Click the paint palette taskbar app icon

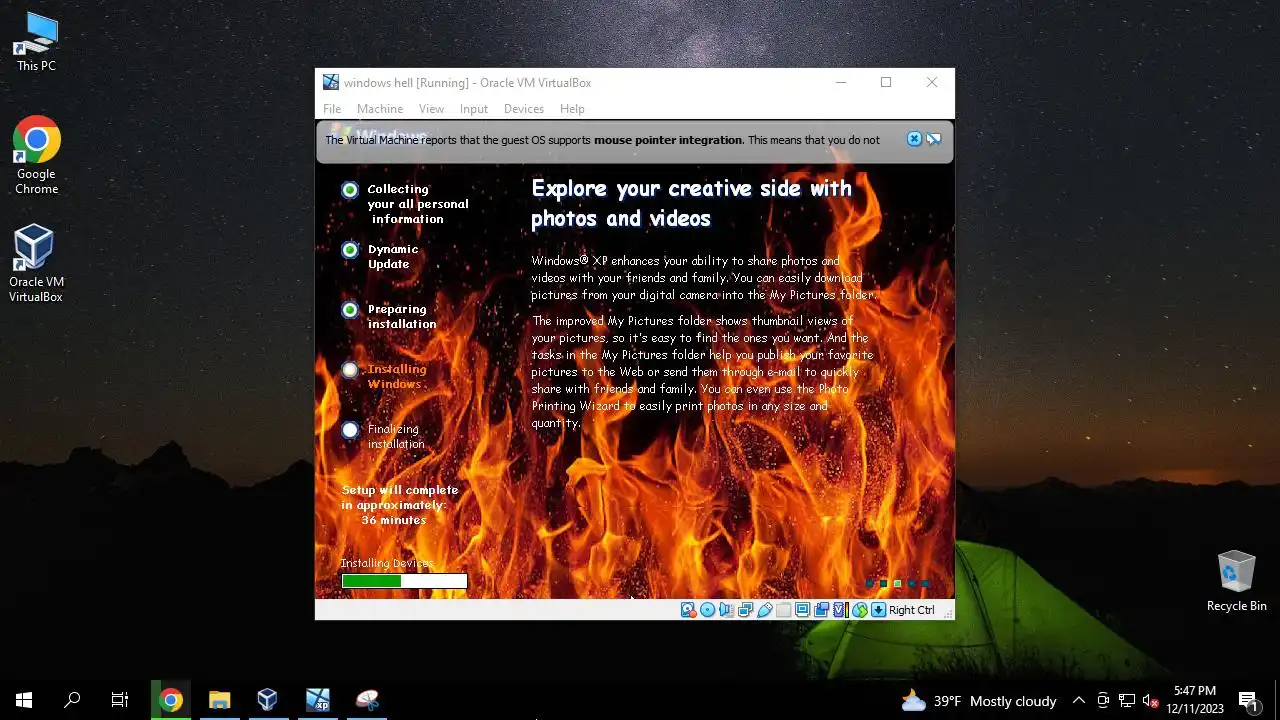click(367, 700)
